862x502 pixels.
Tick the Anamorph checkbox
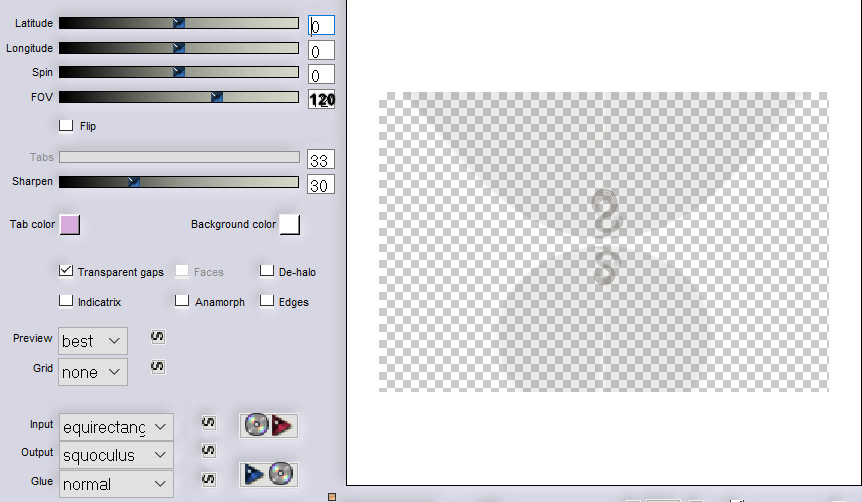click(182, 301)
